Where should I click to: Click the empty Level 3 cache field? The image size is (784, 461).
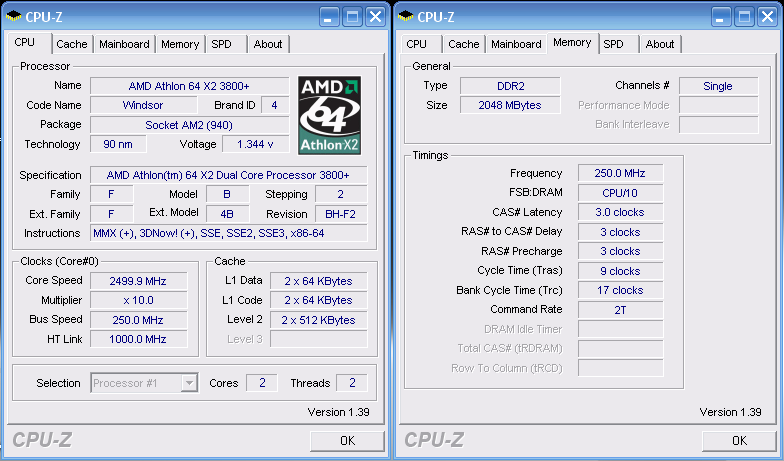[318, 339]
